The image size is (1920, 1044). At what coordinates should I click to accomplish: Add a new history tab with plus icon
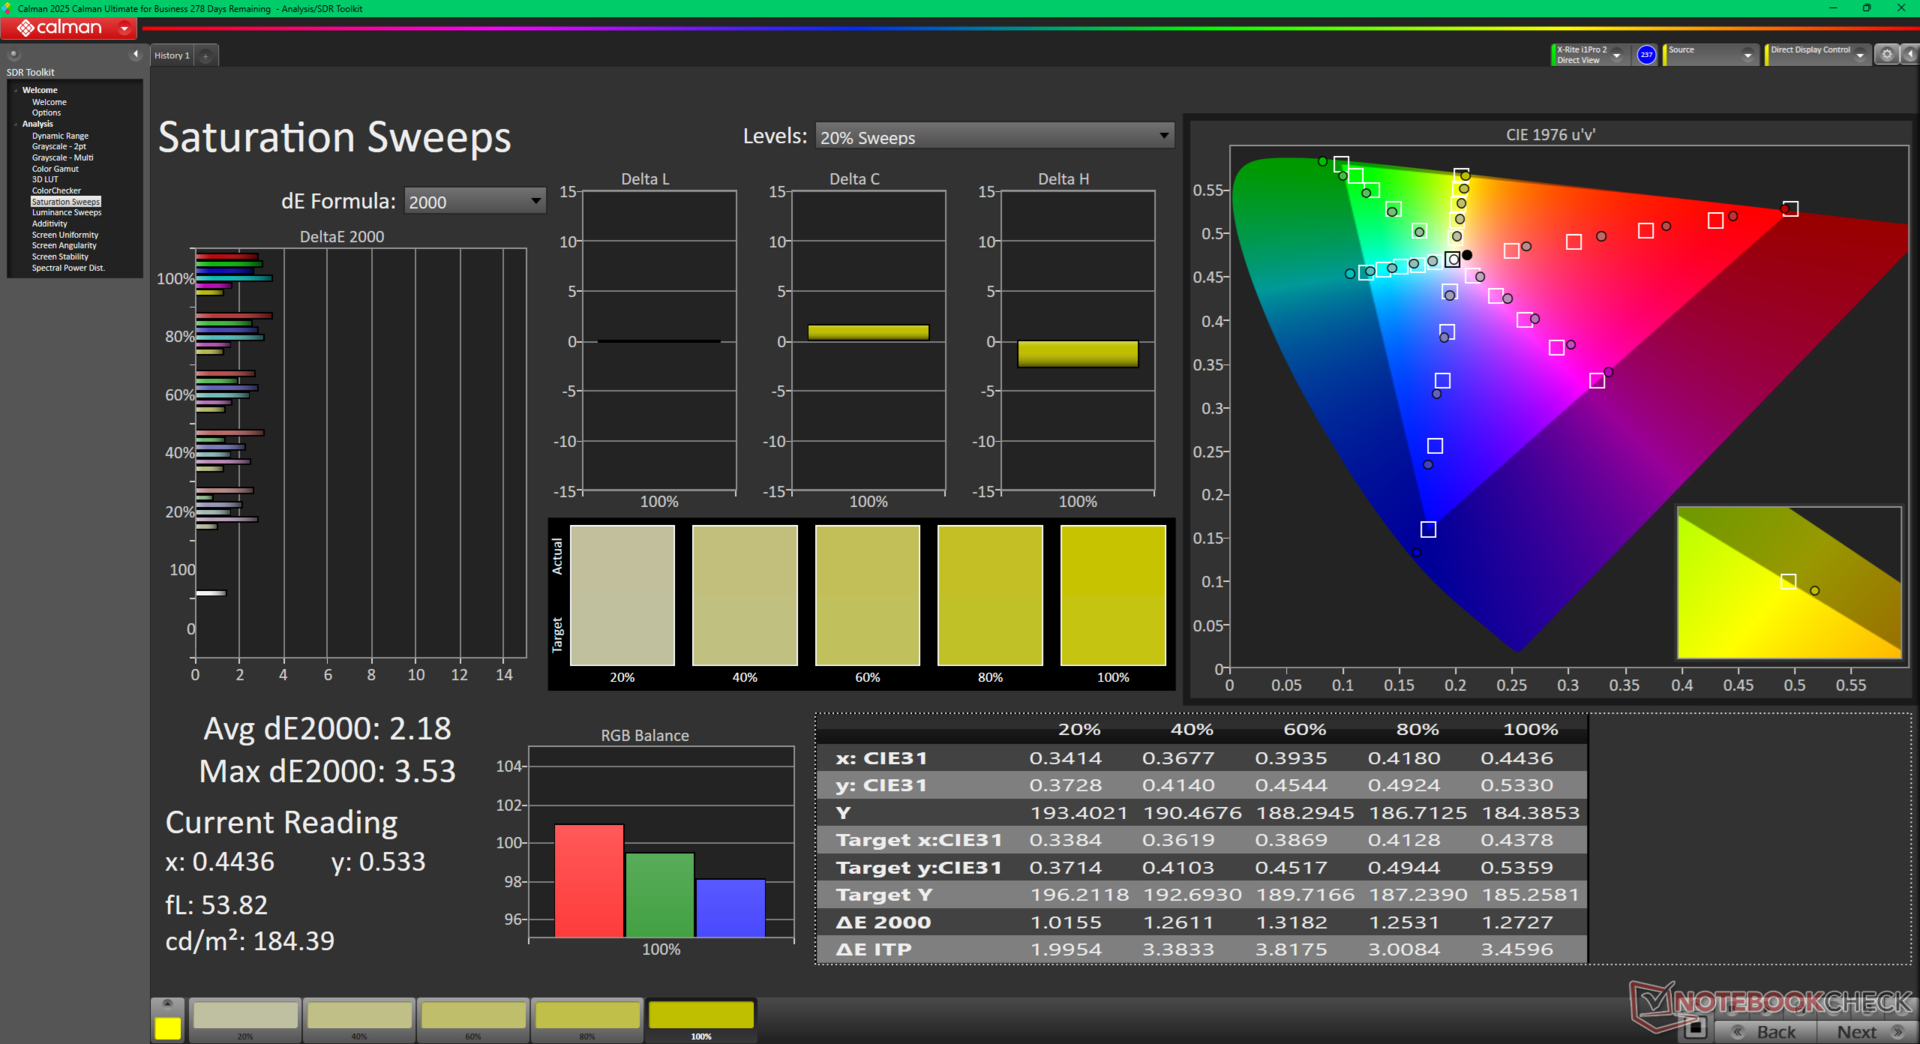click(x=206, y=56)
